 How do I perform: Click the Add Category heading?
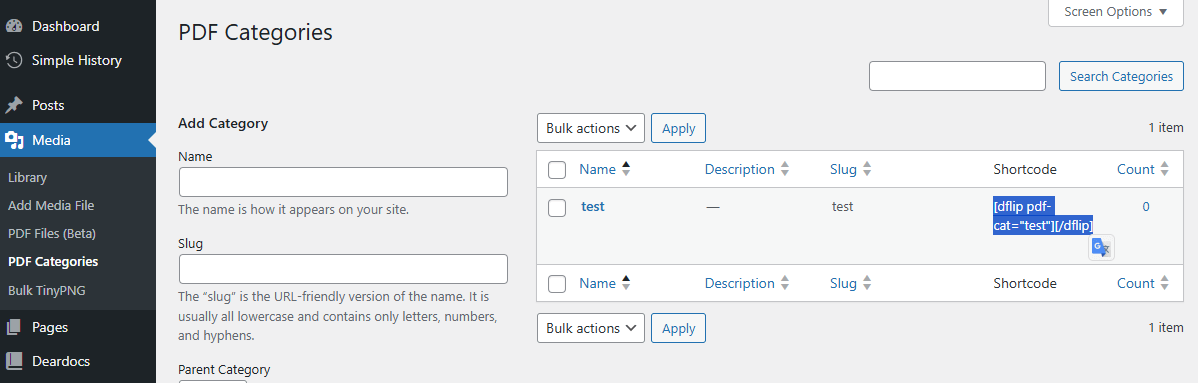(223, 124)
